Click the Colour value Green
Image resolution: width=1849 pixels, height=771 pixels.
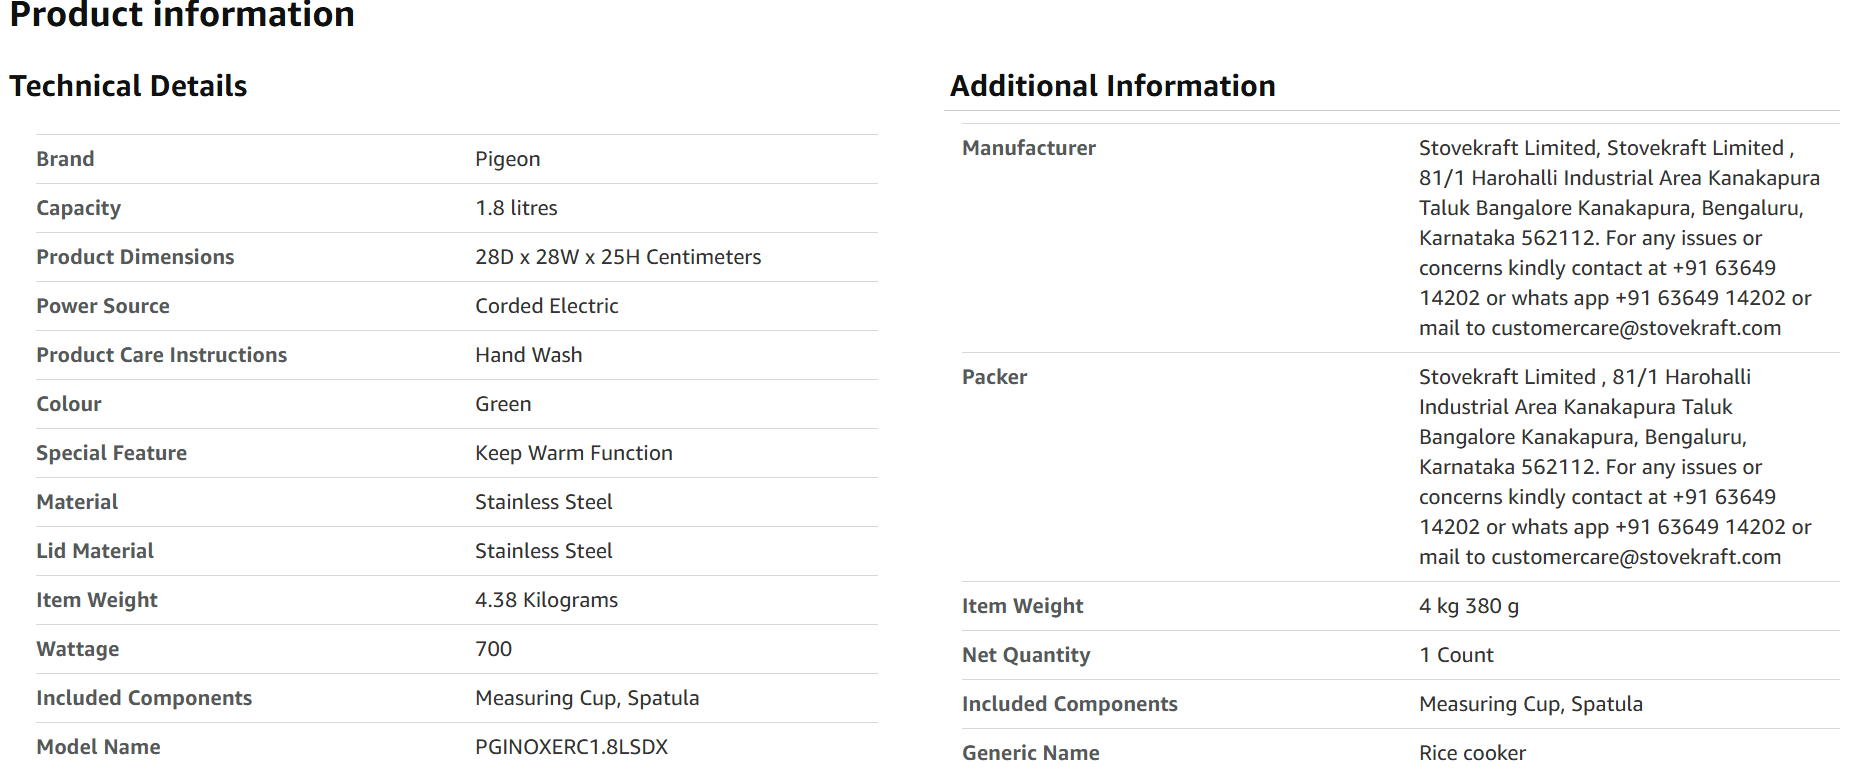pyautogui.click(x=503, y=404)
